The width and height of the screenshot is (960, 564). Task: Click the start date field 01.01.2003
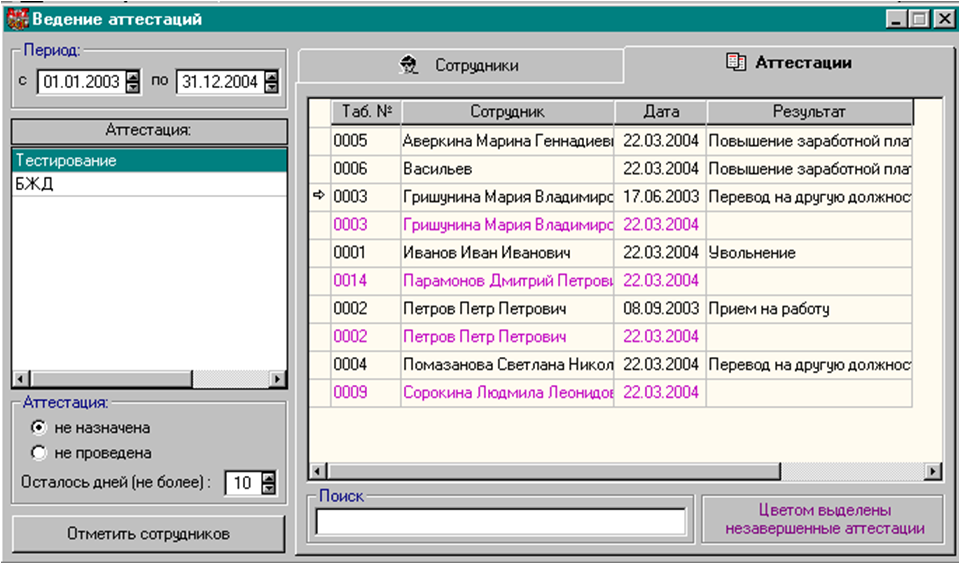point(81,82)
